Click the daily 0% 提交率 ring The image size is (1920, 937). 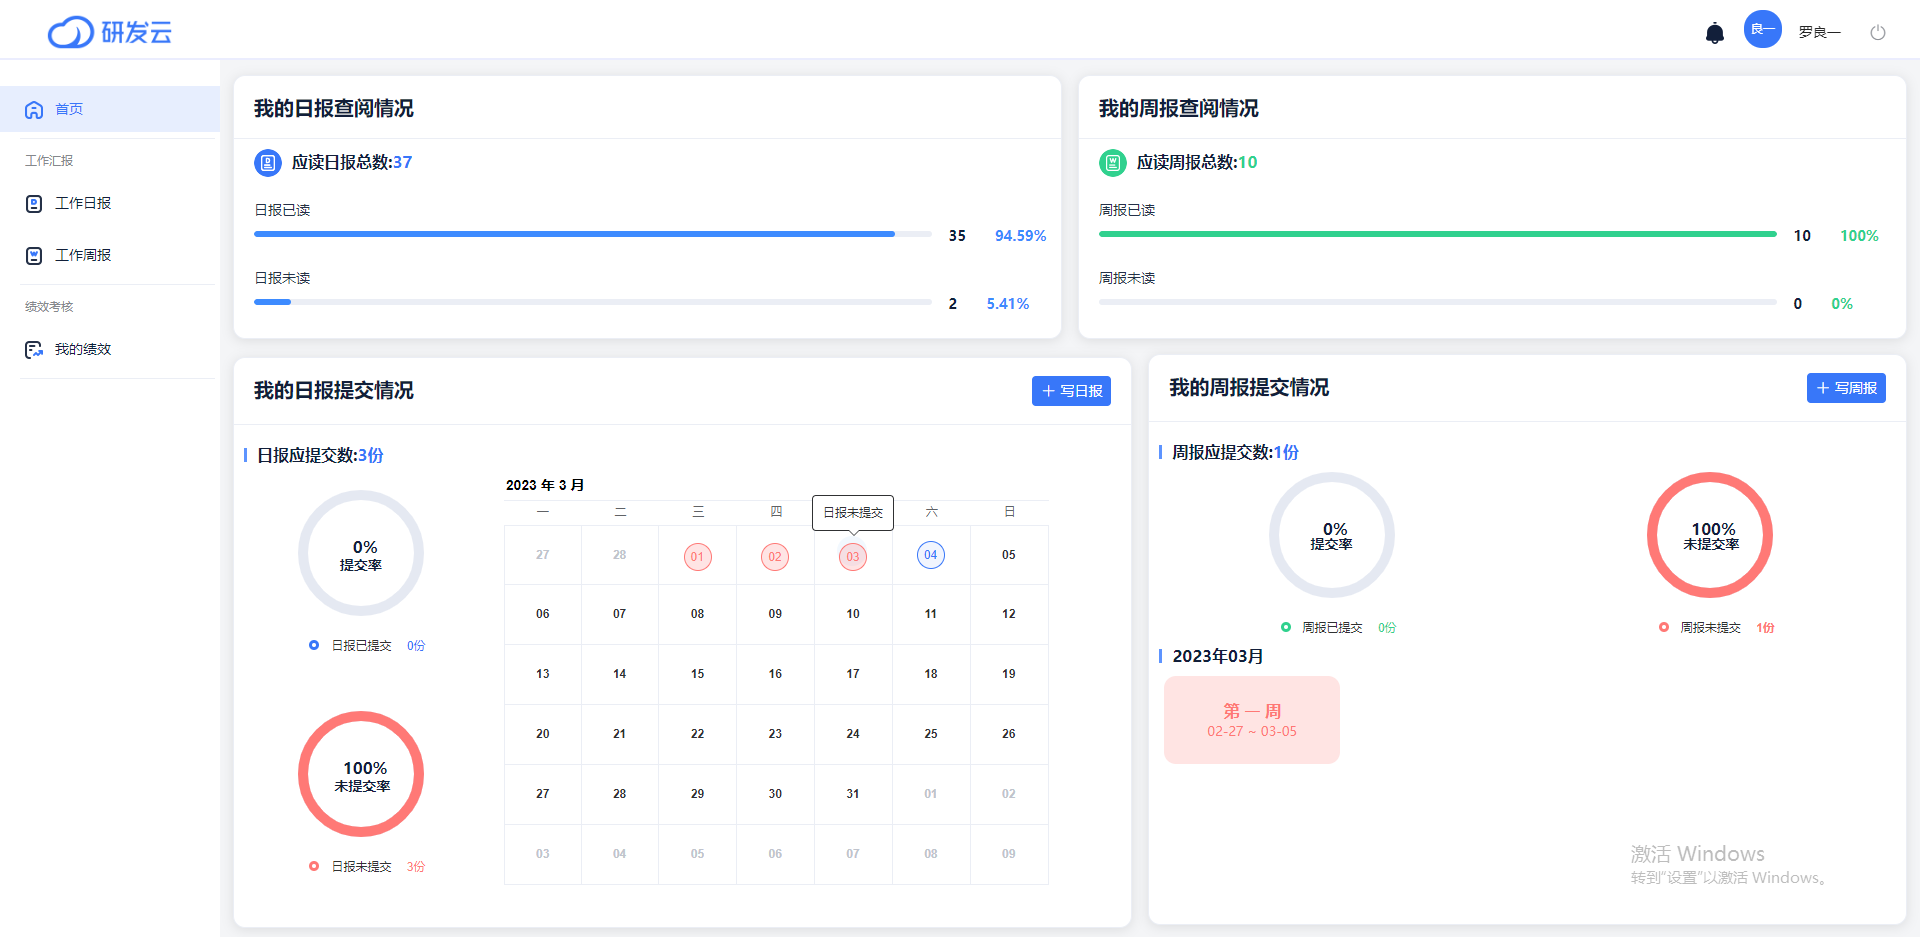tap(361, 553)
